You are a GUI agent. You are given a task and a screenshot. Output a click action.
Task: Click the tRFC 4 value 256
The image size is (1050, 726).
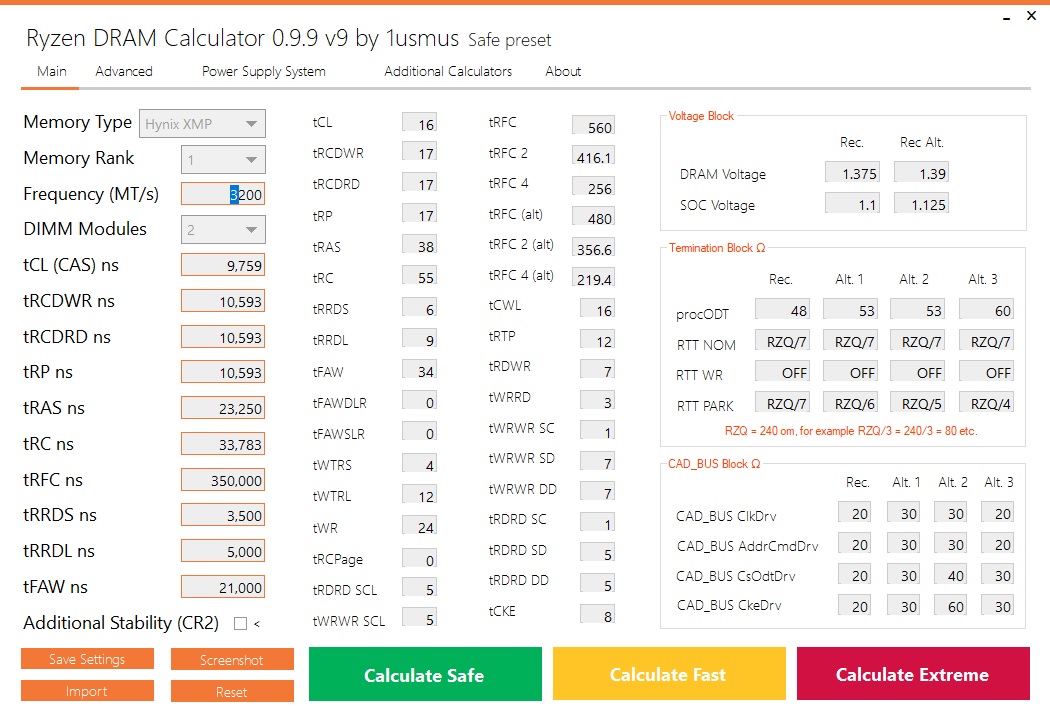pos(593,188)
